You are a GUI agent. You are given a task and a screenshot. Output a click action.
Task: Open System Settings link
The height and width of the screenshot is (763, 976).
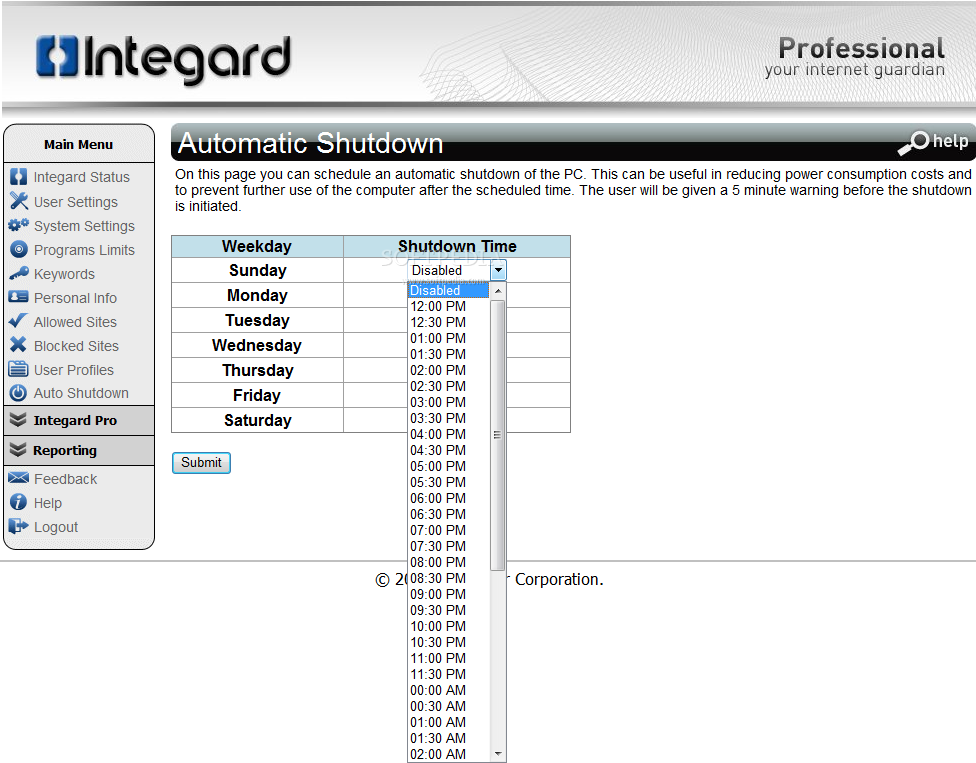coord(84,226)
